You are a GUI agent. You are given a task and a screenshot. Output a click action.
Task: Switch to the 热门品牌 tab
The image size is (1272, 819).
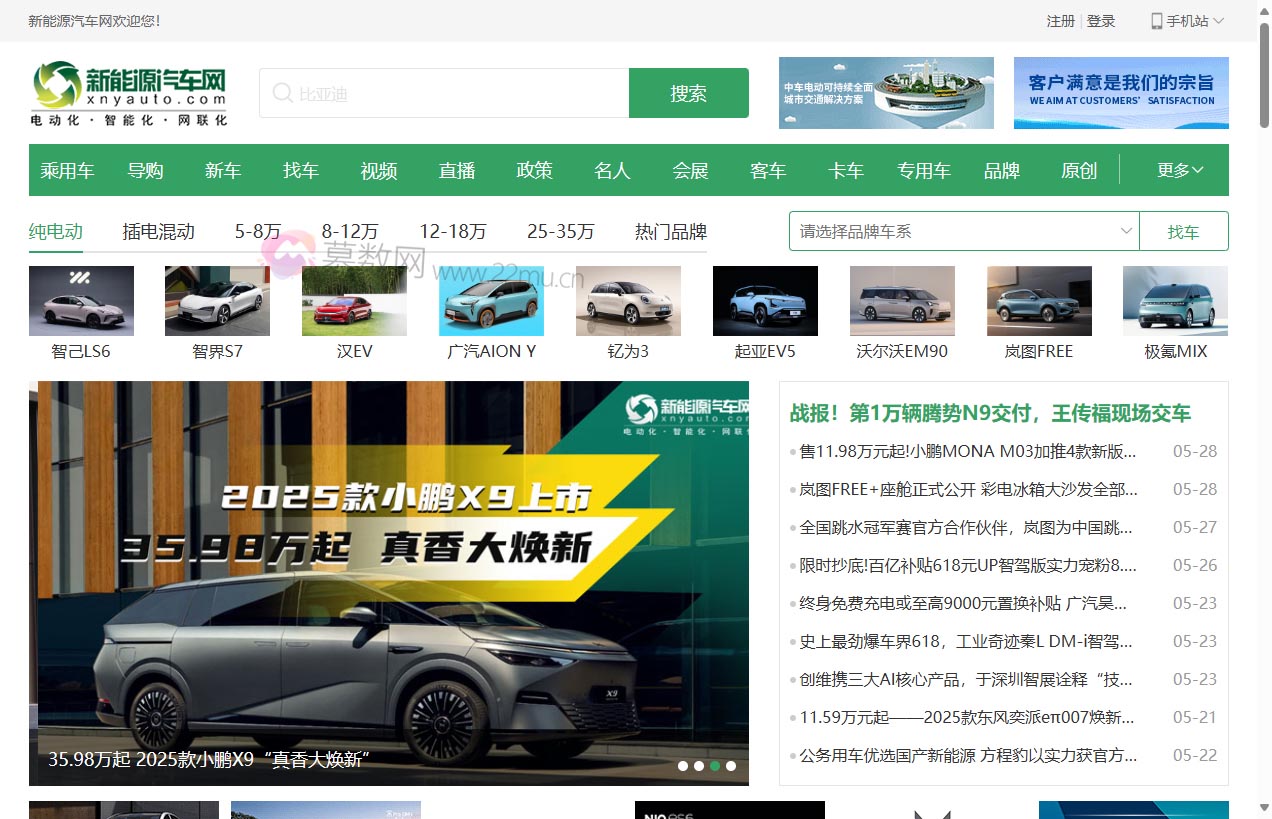pos(668,231)
